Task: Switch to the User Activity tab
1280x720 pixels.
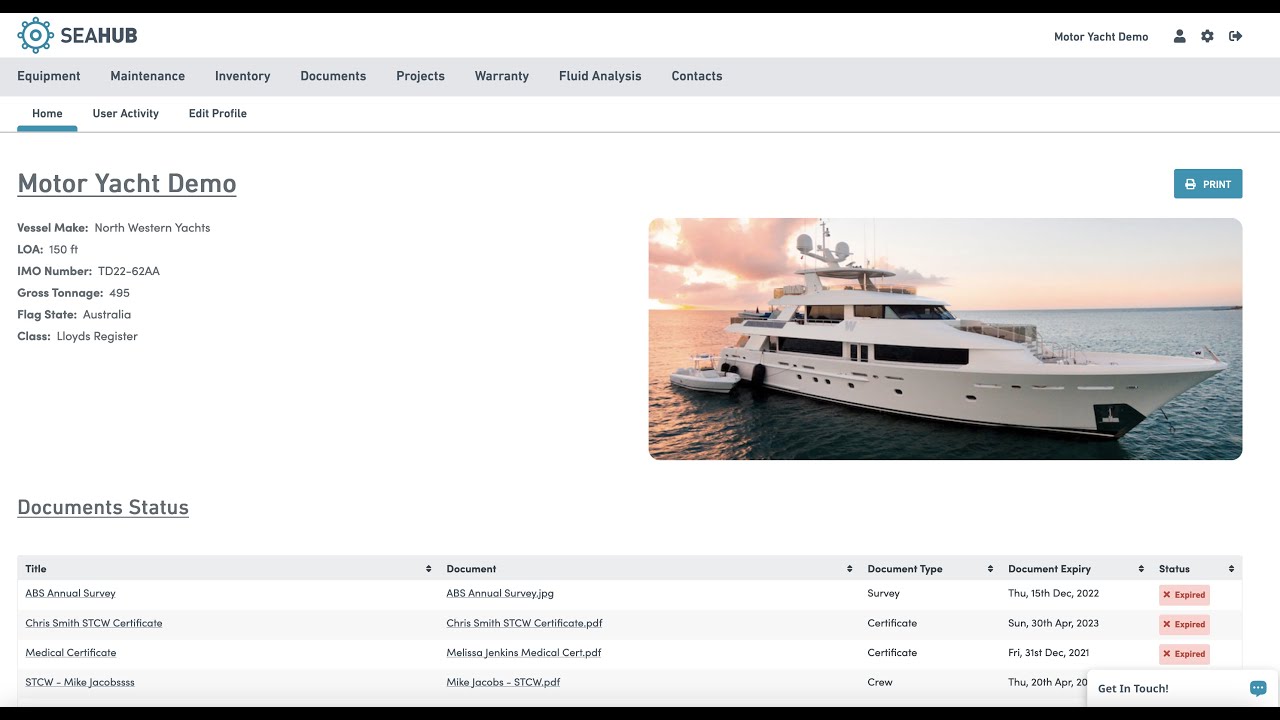Action: click(x=126, y=114)
